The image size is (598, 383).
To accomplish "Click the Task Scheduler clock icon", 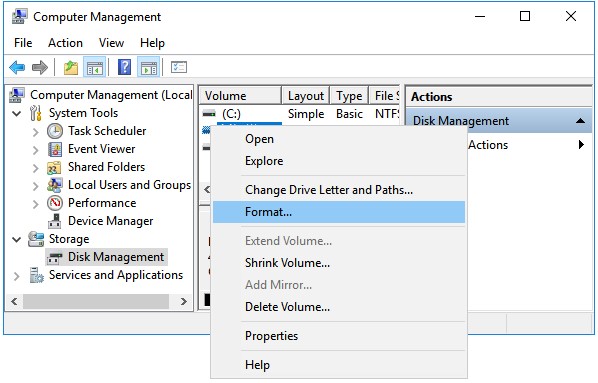I will click(55, 131).
